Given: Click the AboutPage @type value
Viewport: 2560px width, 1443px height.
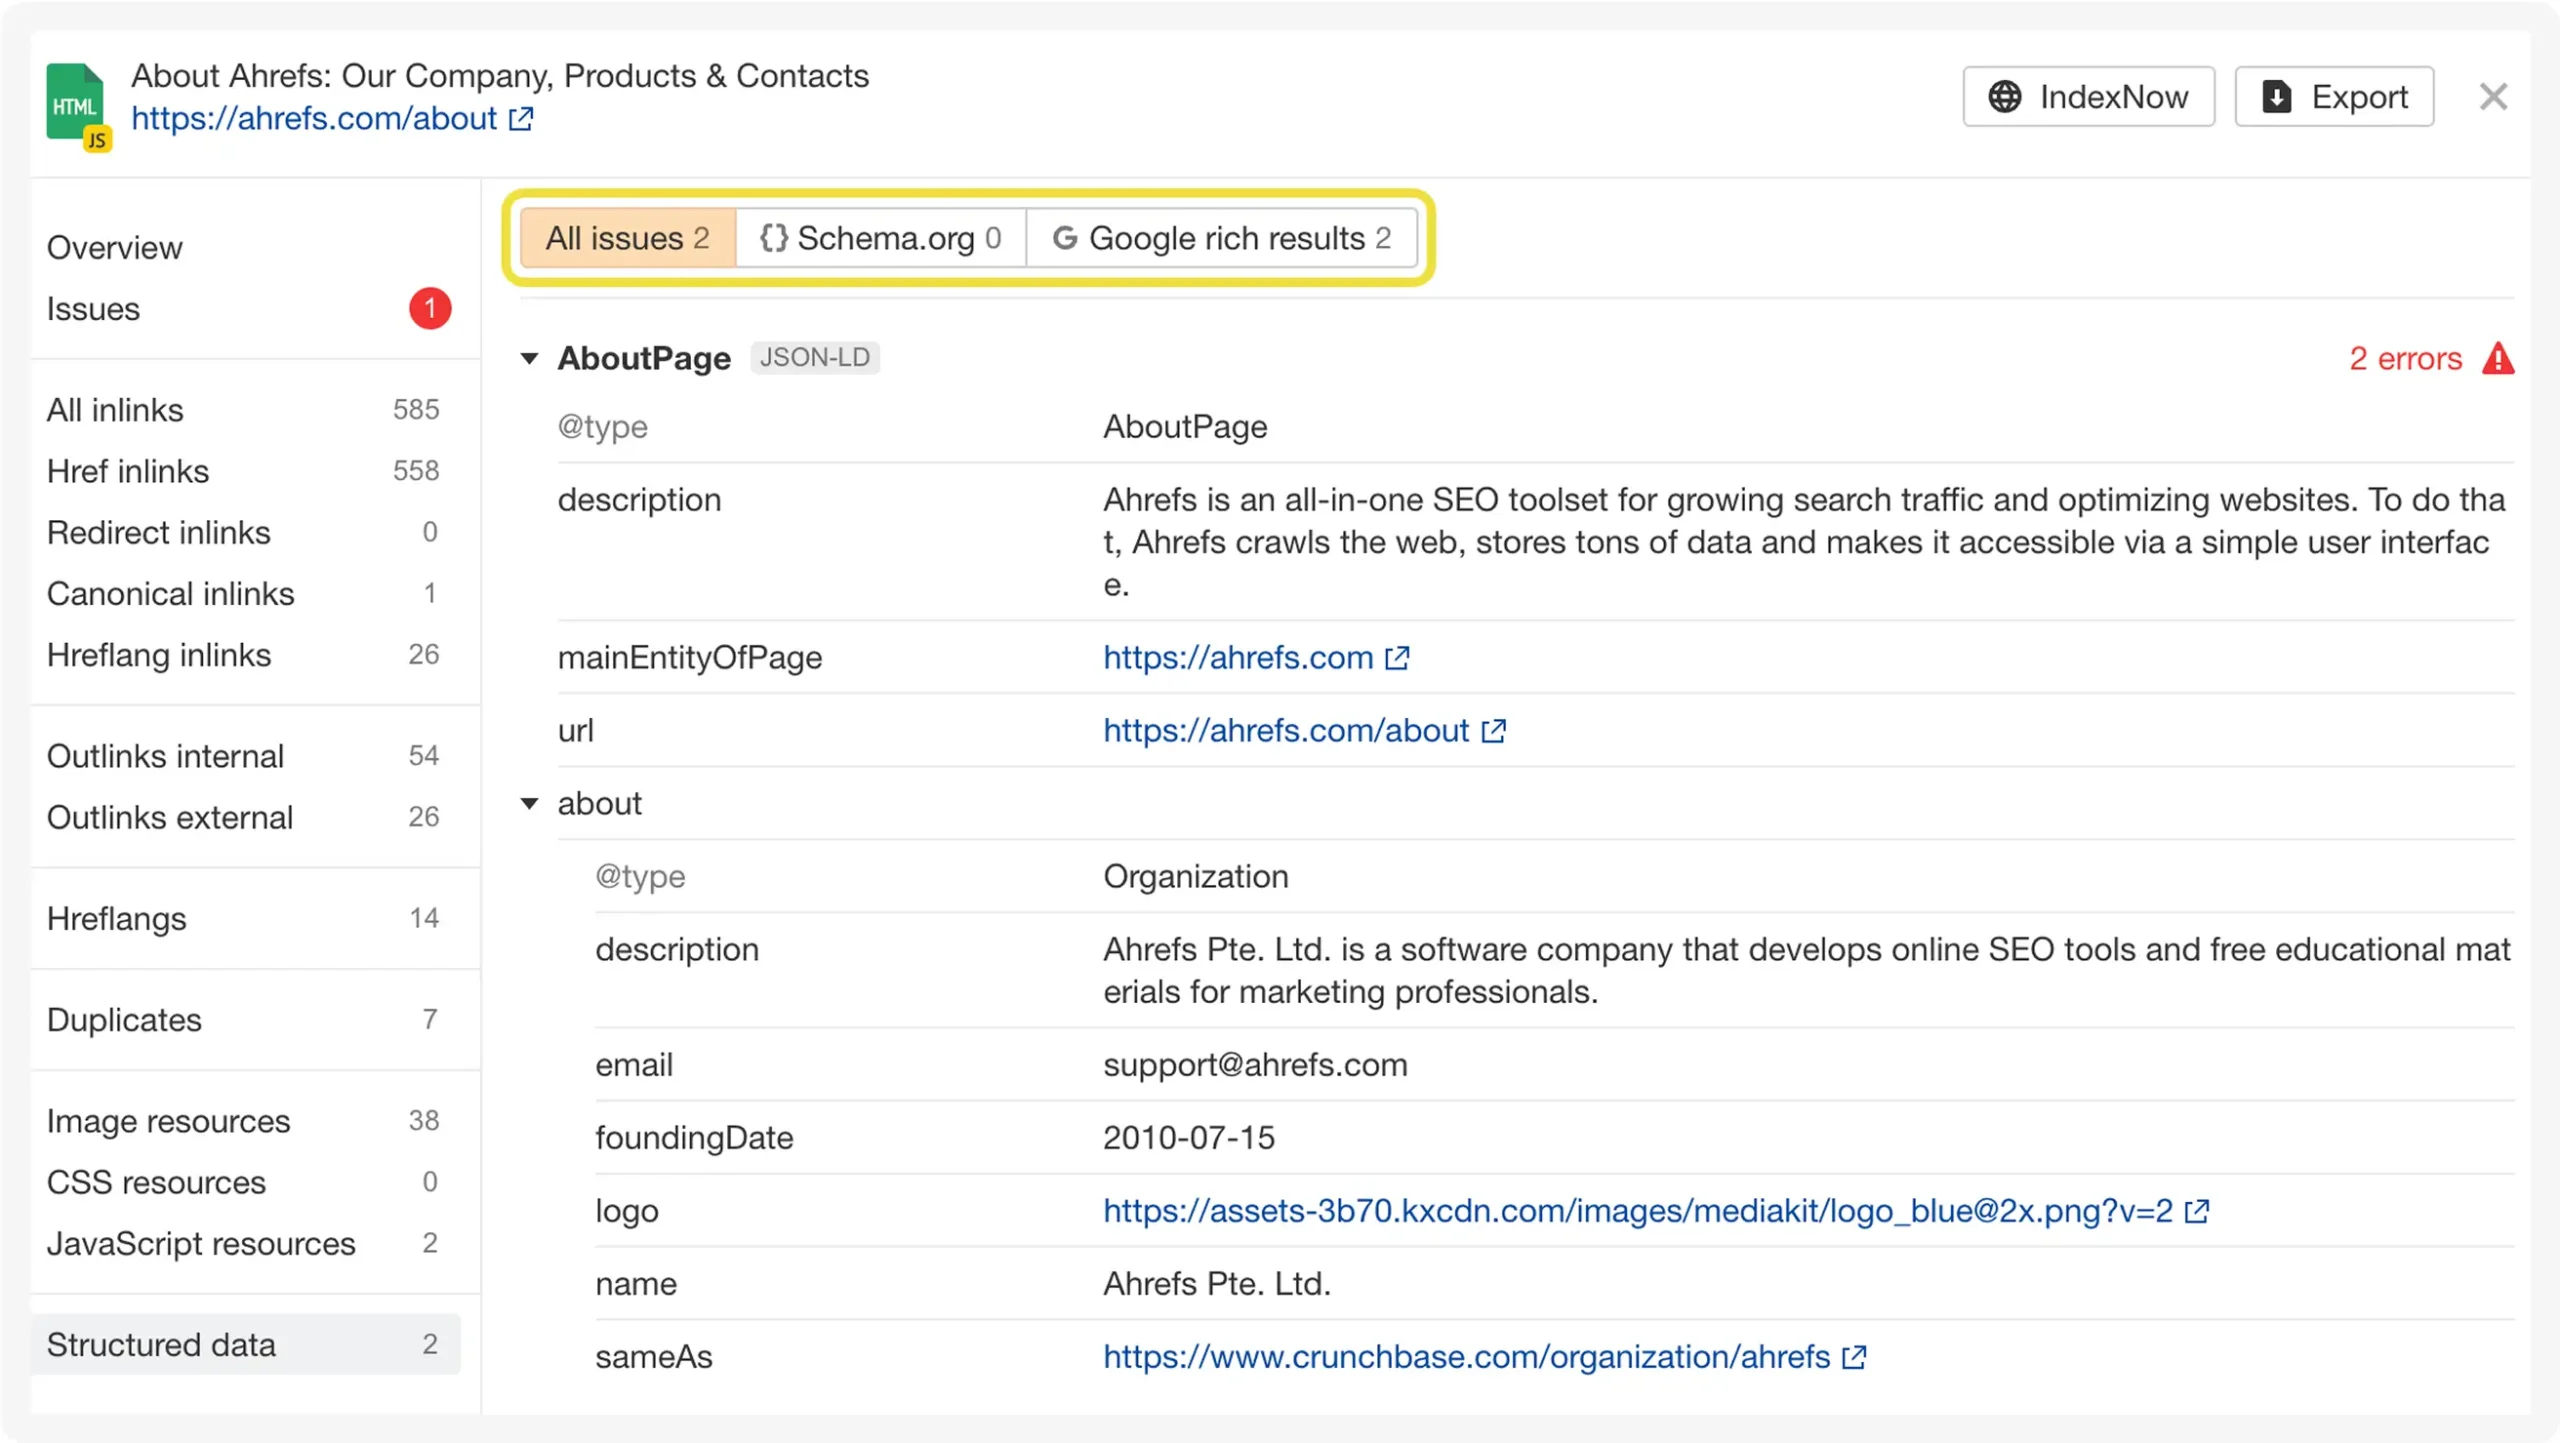Looking at the screenshot, I should click(1185, 427).
